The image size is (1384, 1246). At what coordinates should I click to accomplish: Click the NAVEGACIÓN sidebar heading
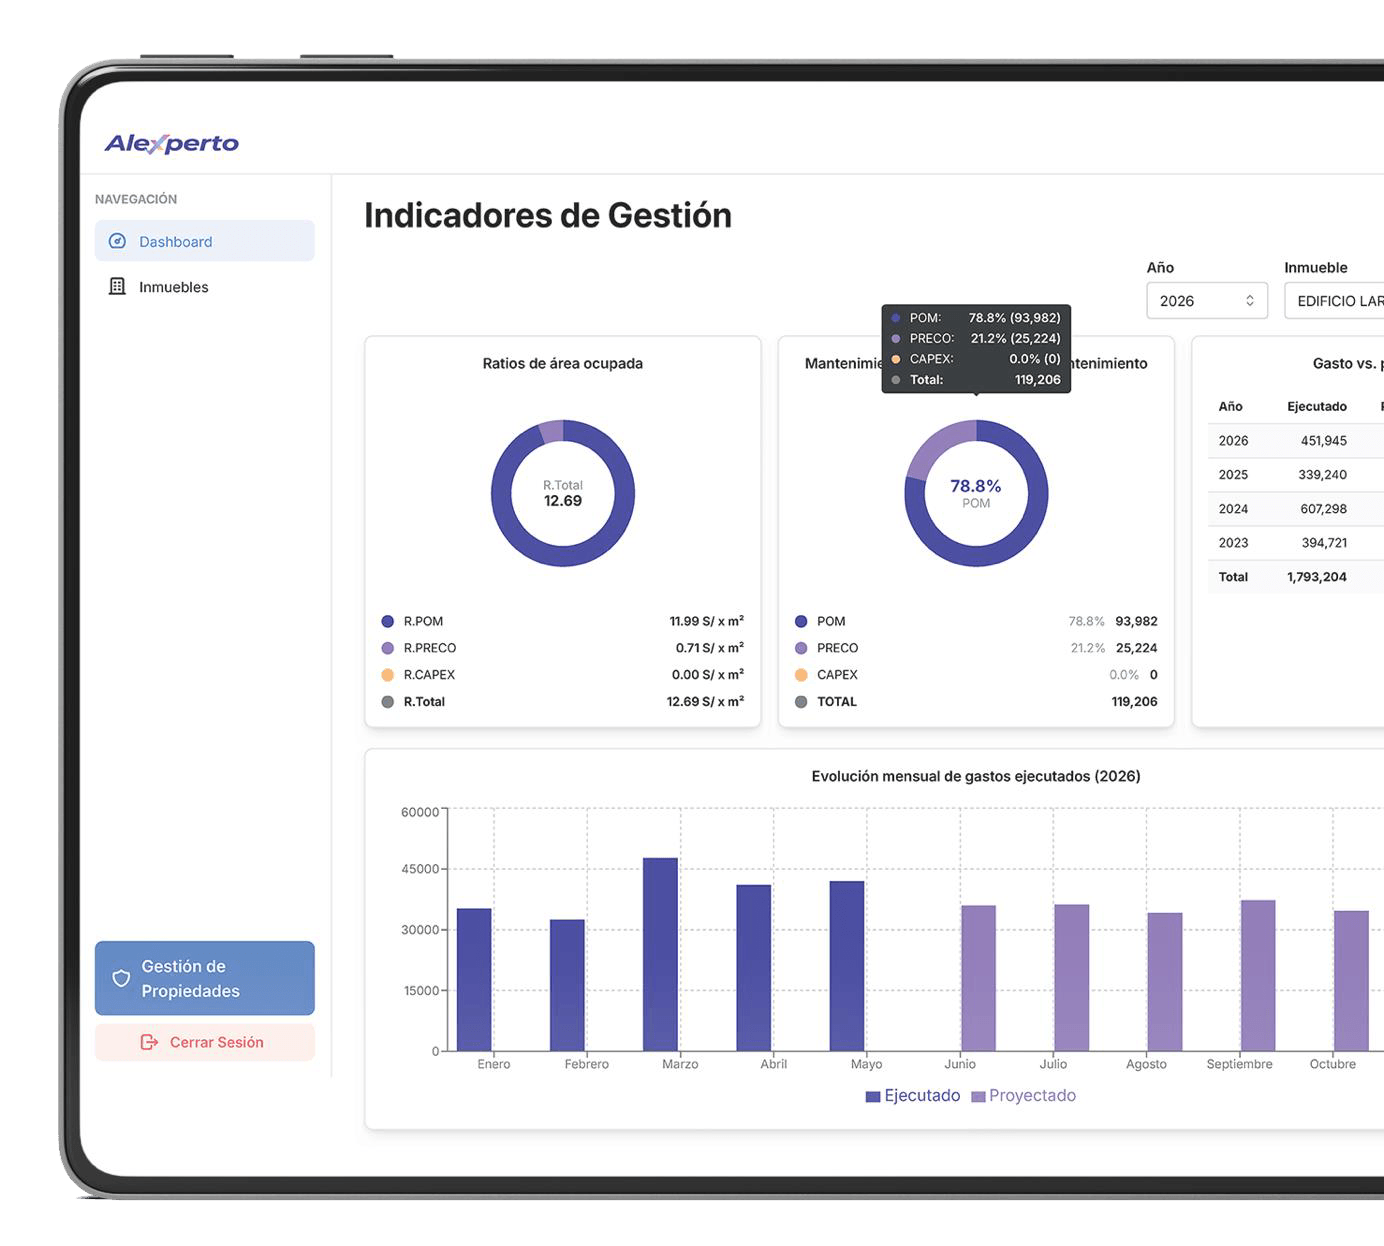coord(136,199)
